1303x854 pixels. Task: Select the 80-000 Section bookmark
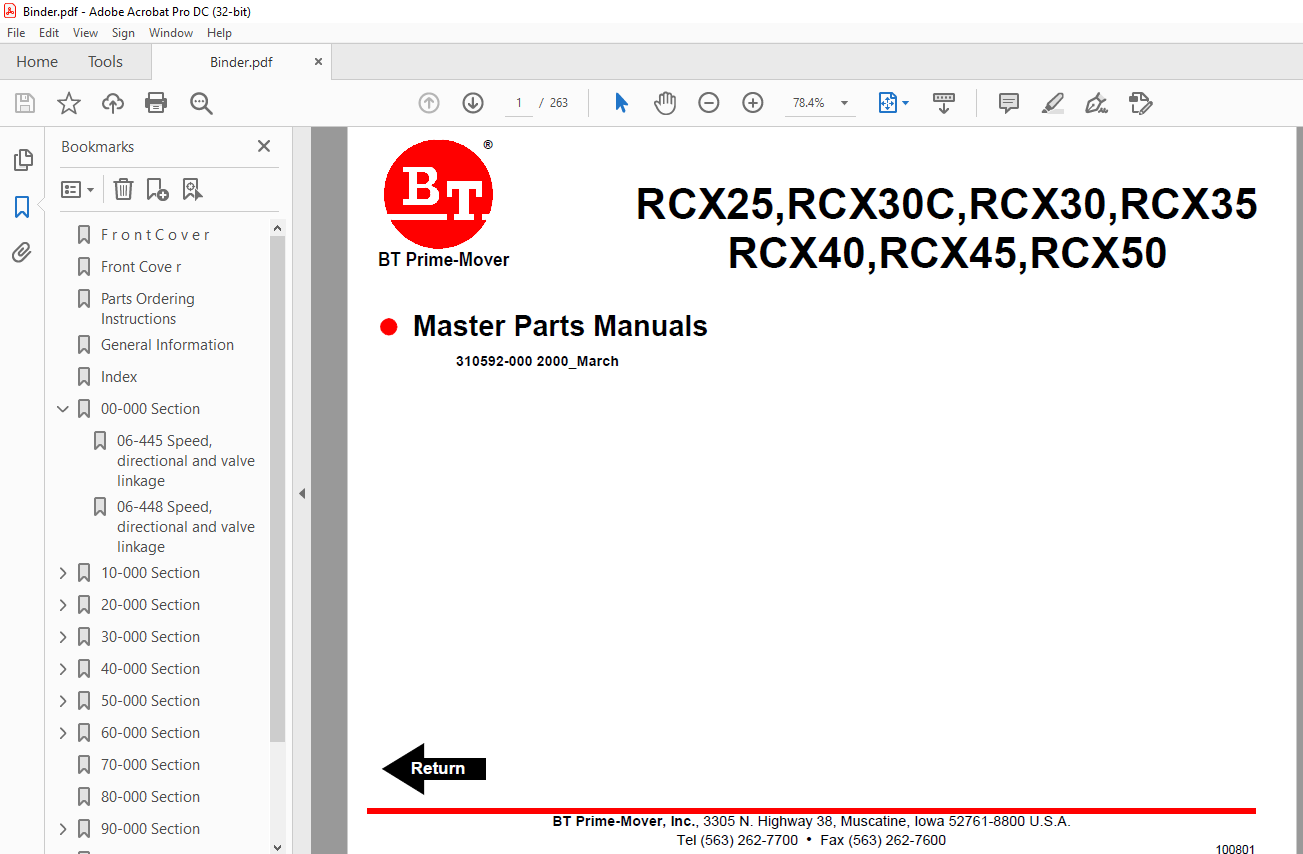(150, 797)
